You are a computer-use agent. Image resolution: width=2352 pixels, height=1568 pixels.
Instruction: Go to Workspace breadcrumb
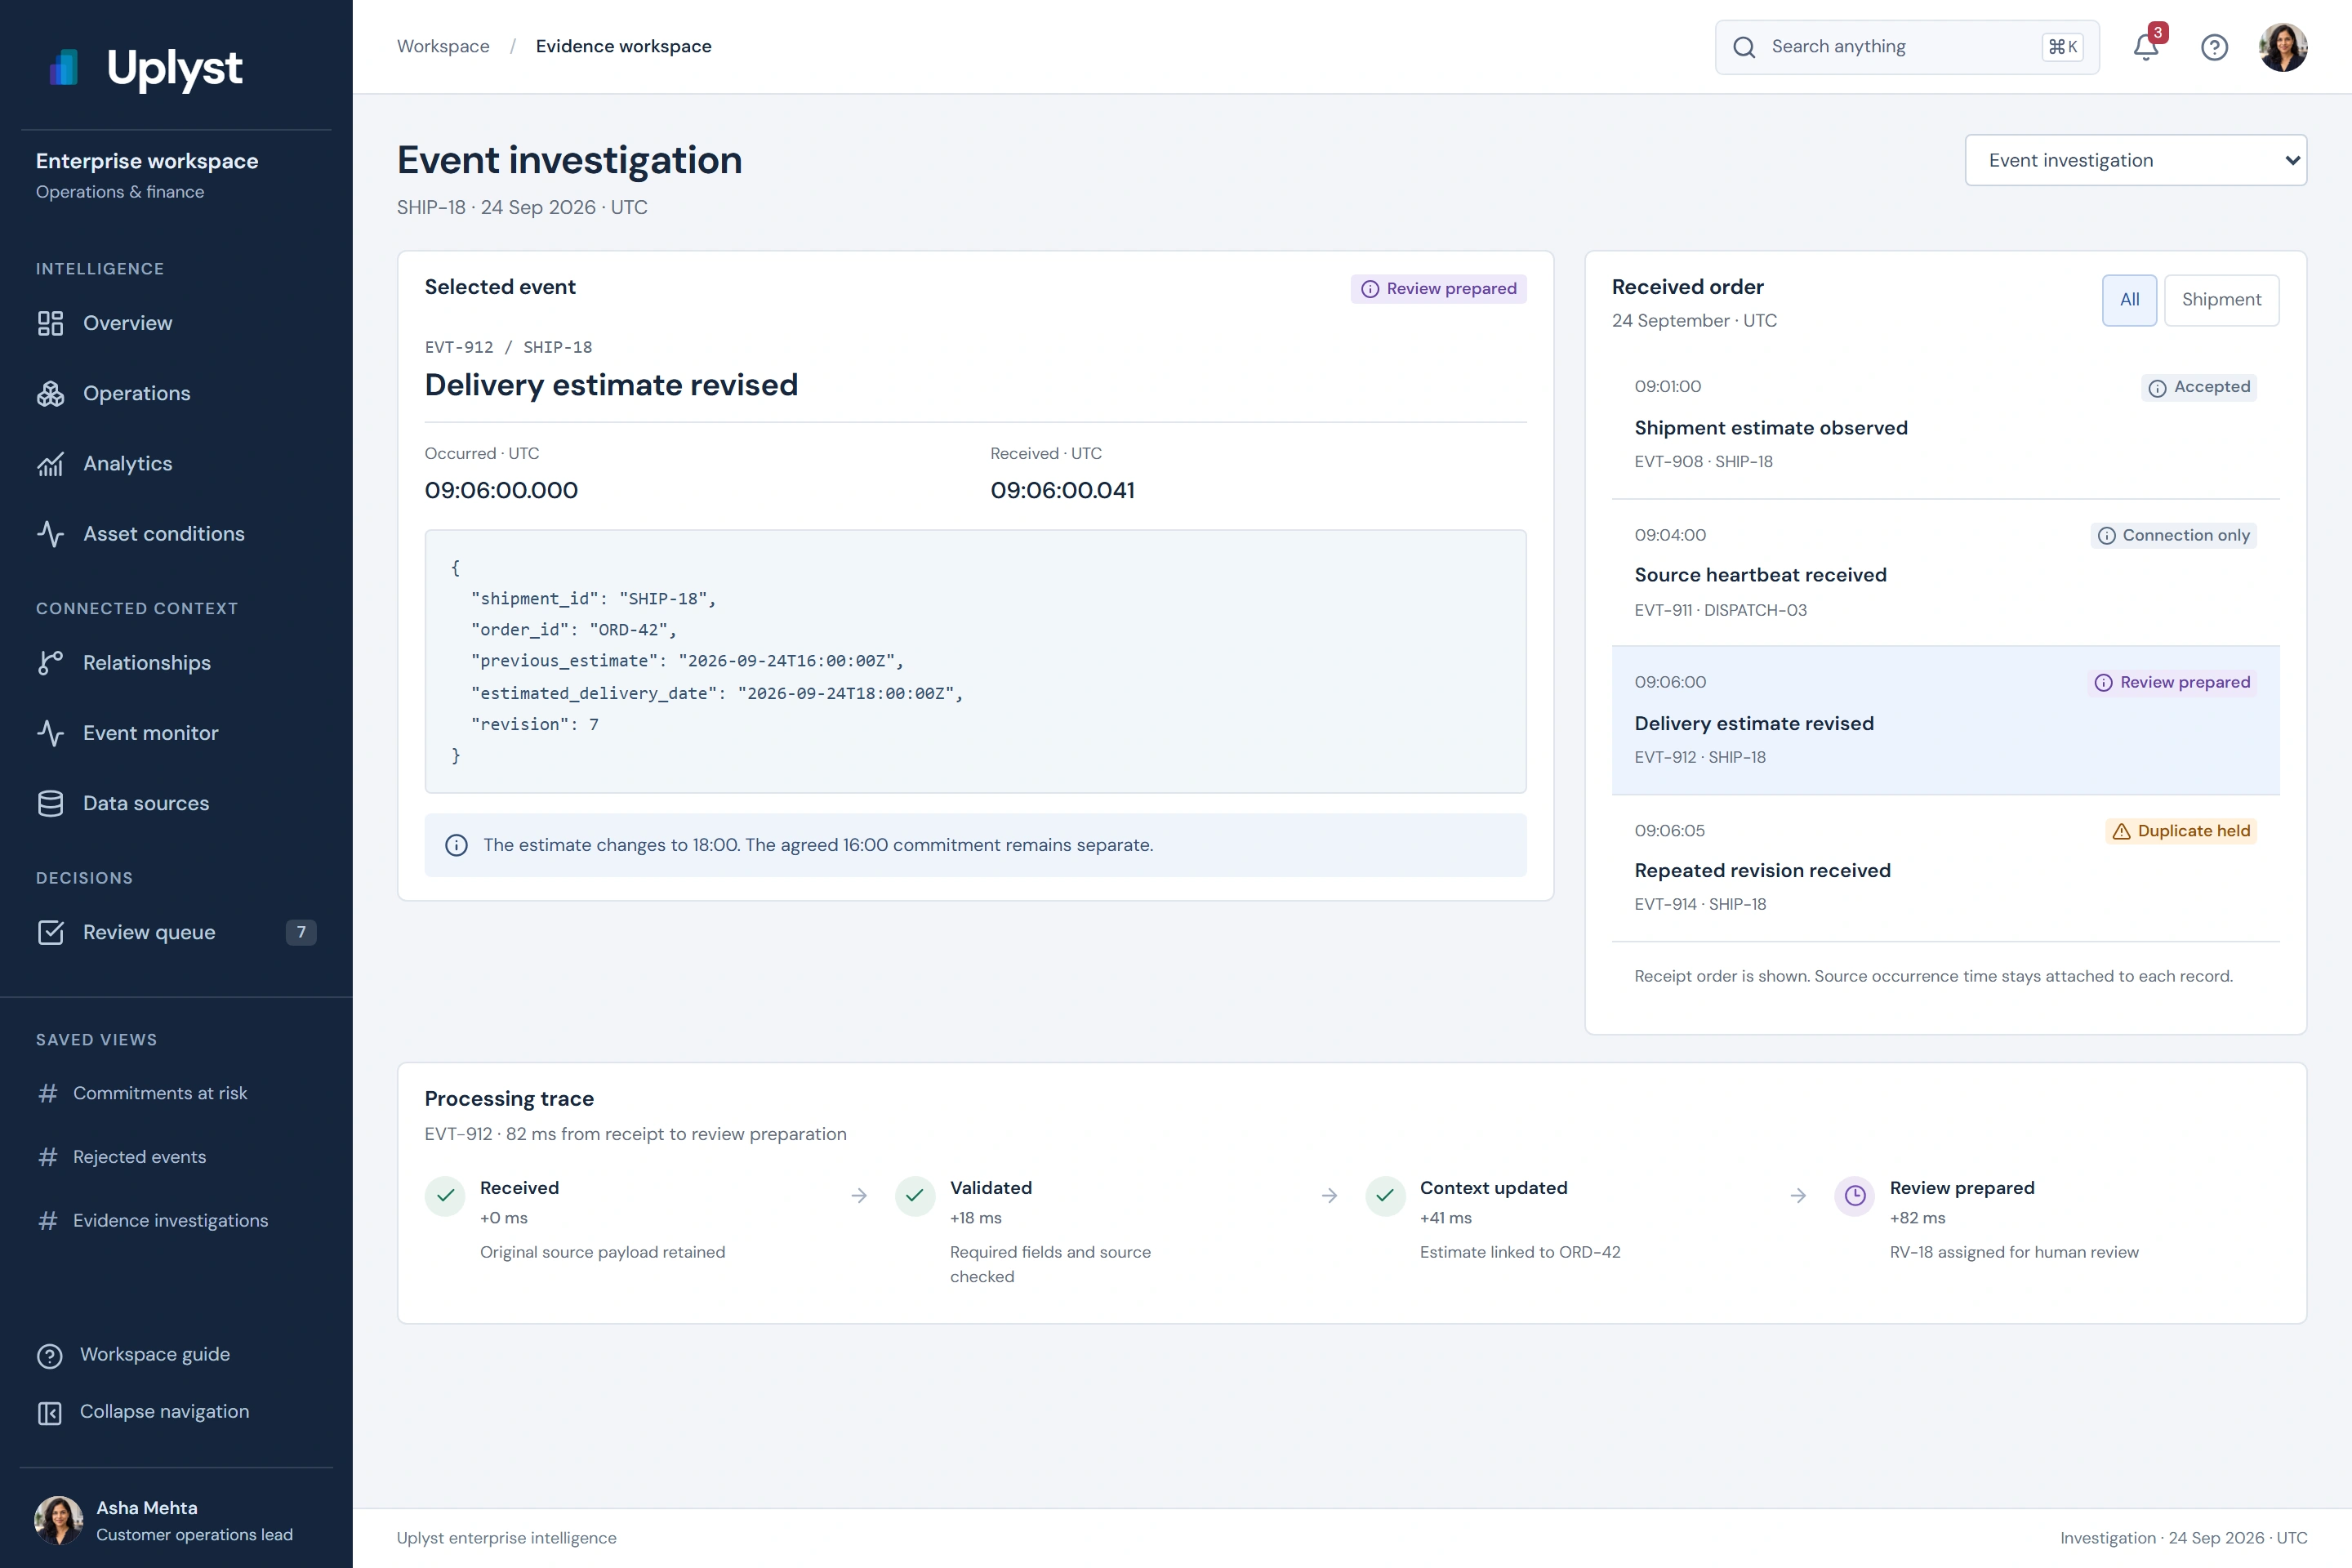[443, 46]
